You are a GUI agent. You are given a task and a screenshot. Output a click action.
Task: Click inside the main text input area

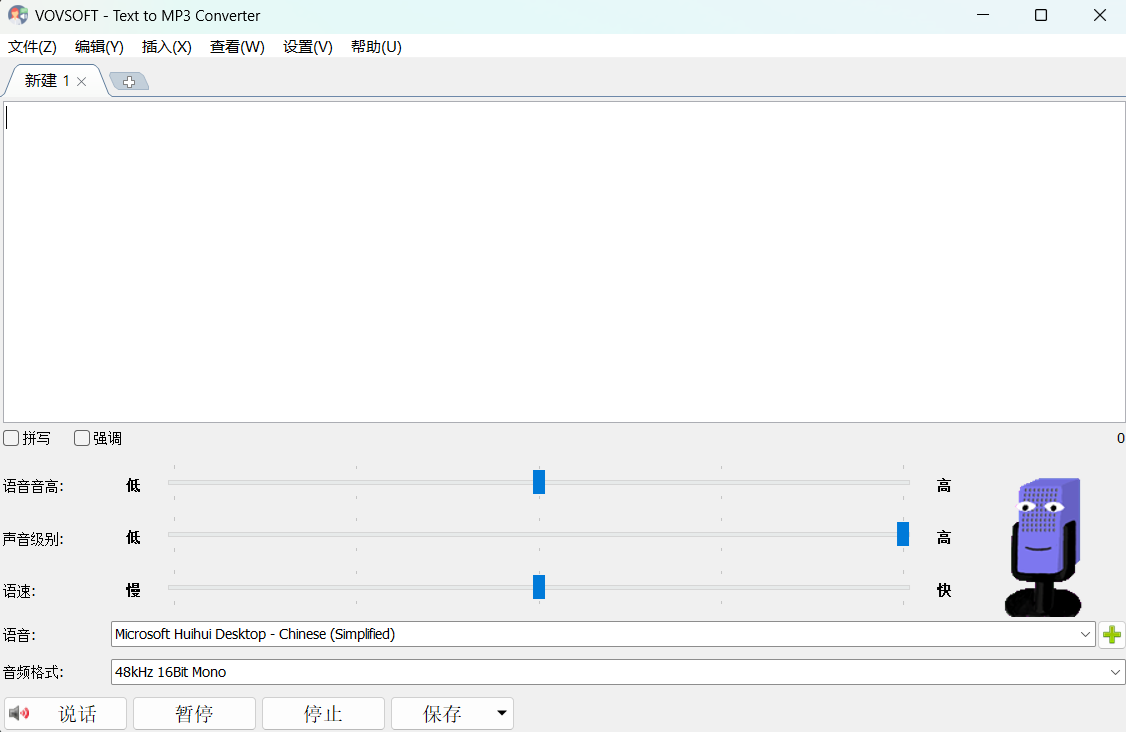point(563,260)
